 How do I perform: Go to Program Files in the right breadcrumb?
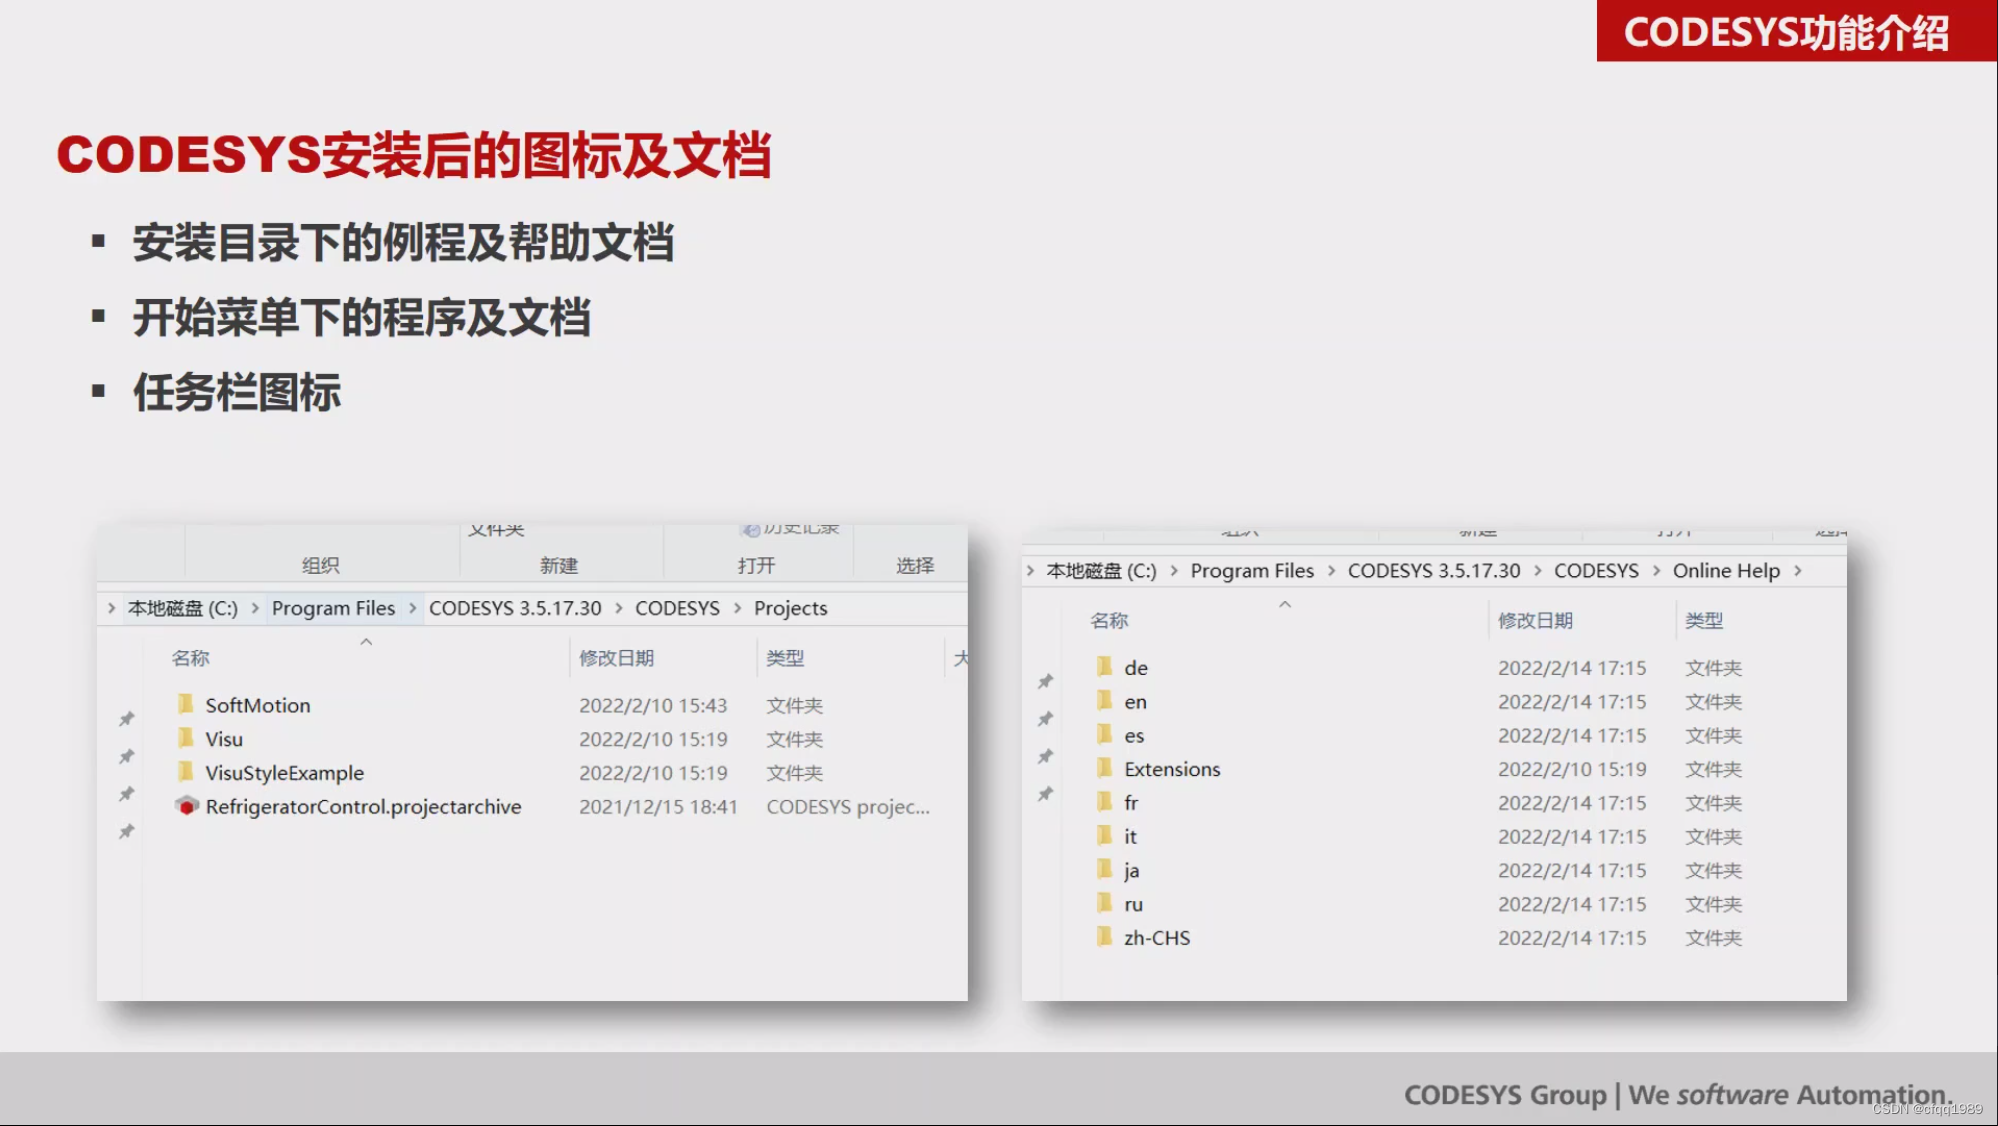click(x=1252, y=571)
